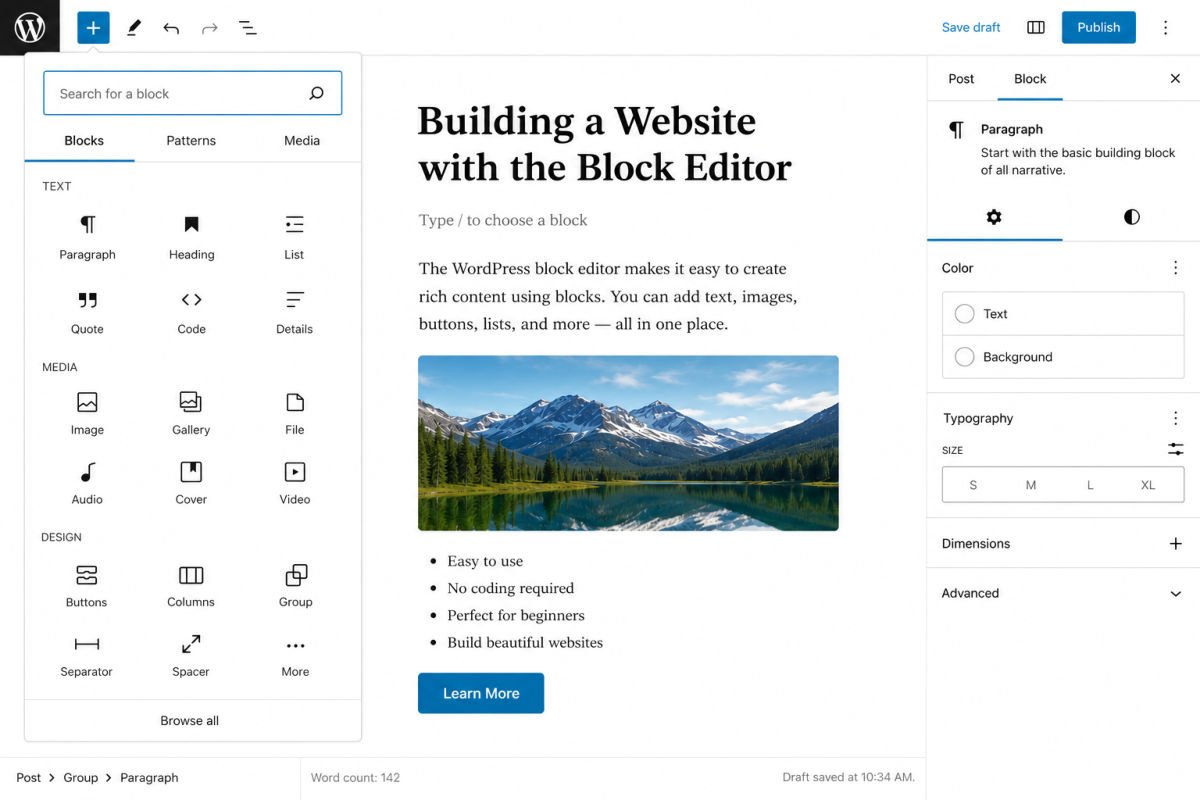Insert a Code block
Viewport: 1200px width, 800px height.
click(191, 312)
